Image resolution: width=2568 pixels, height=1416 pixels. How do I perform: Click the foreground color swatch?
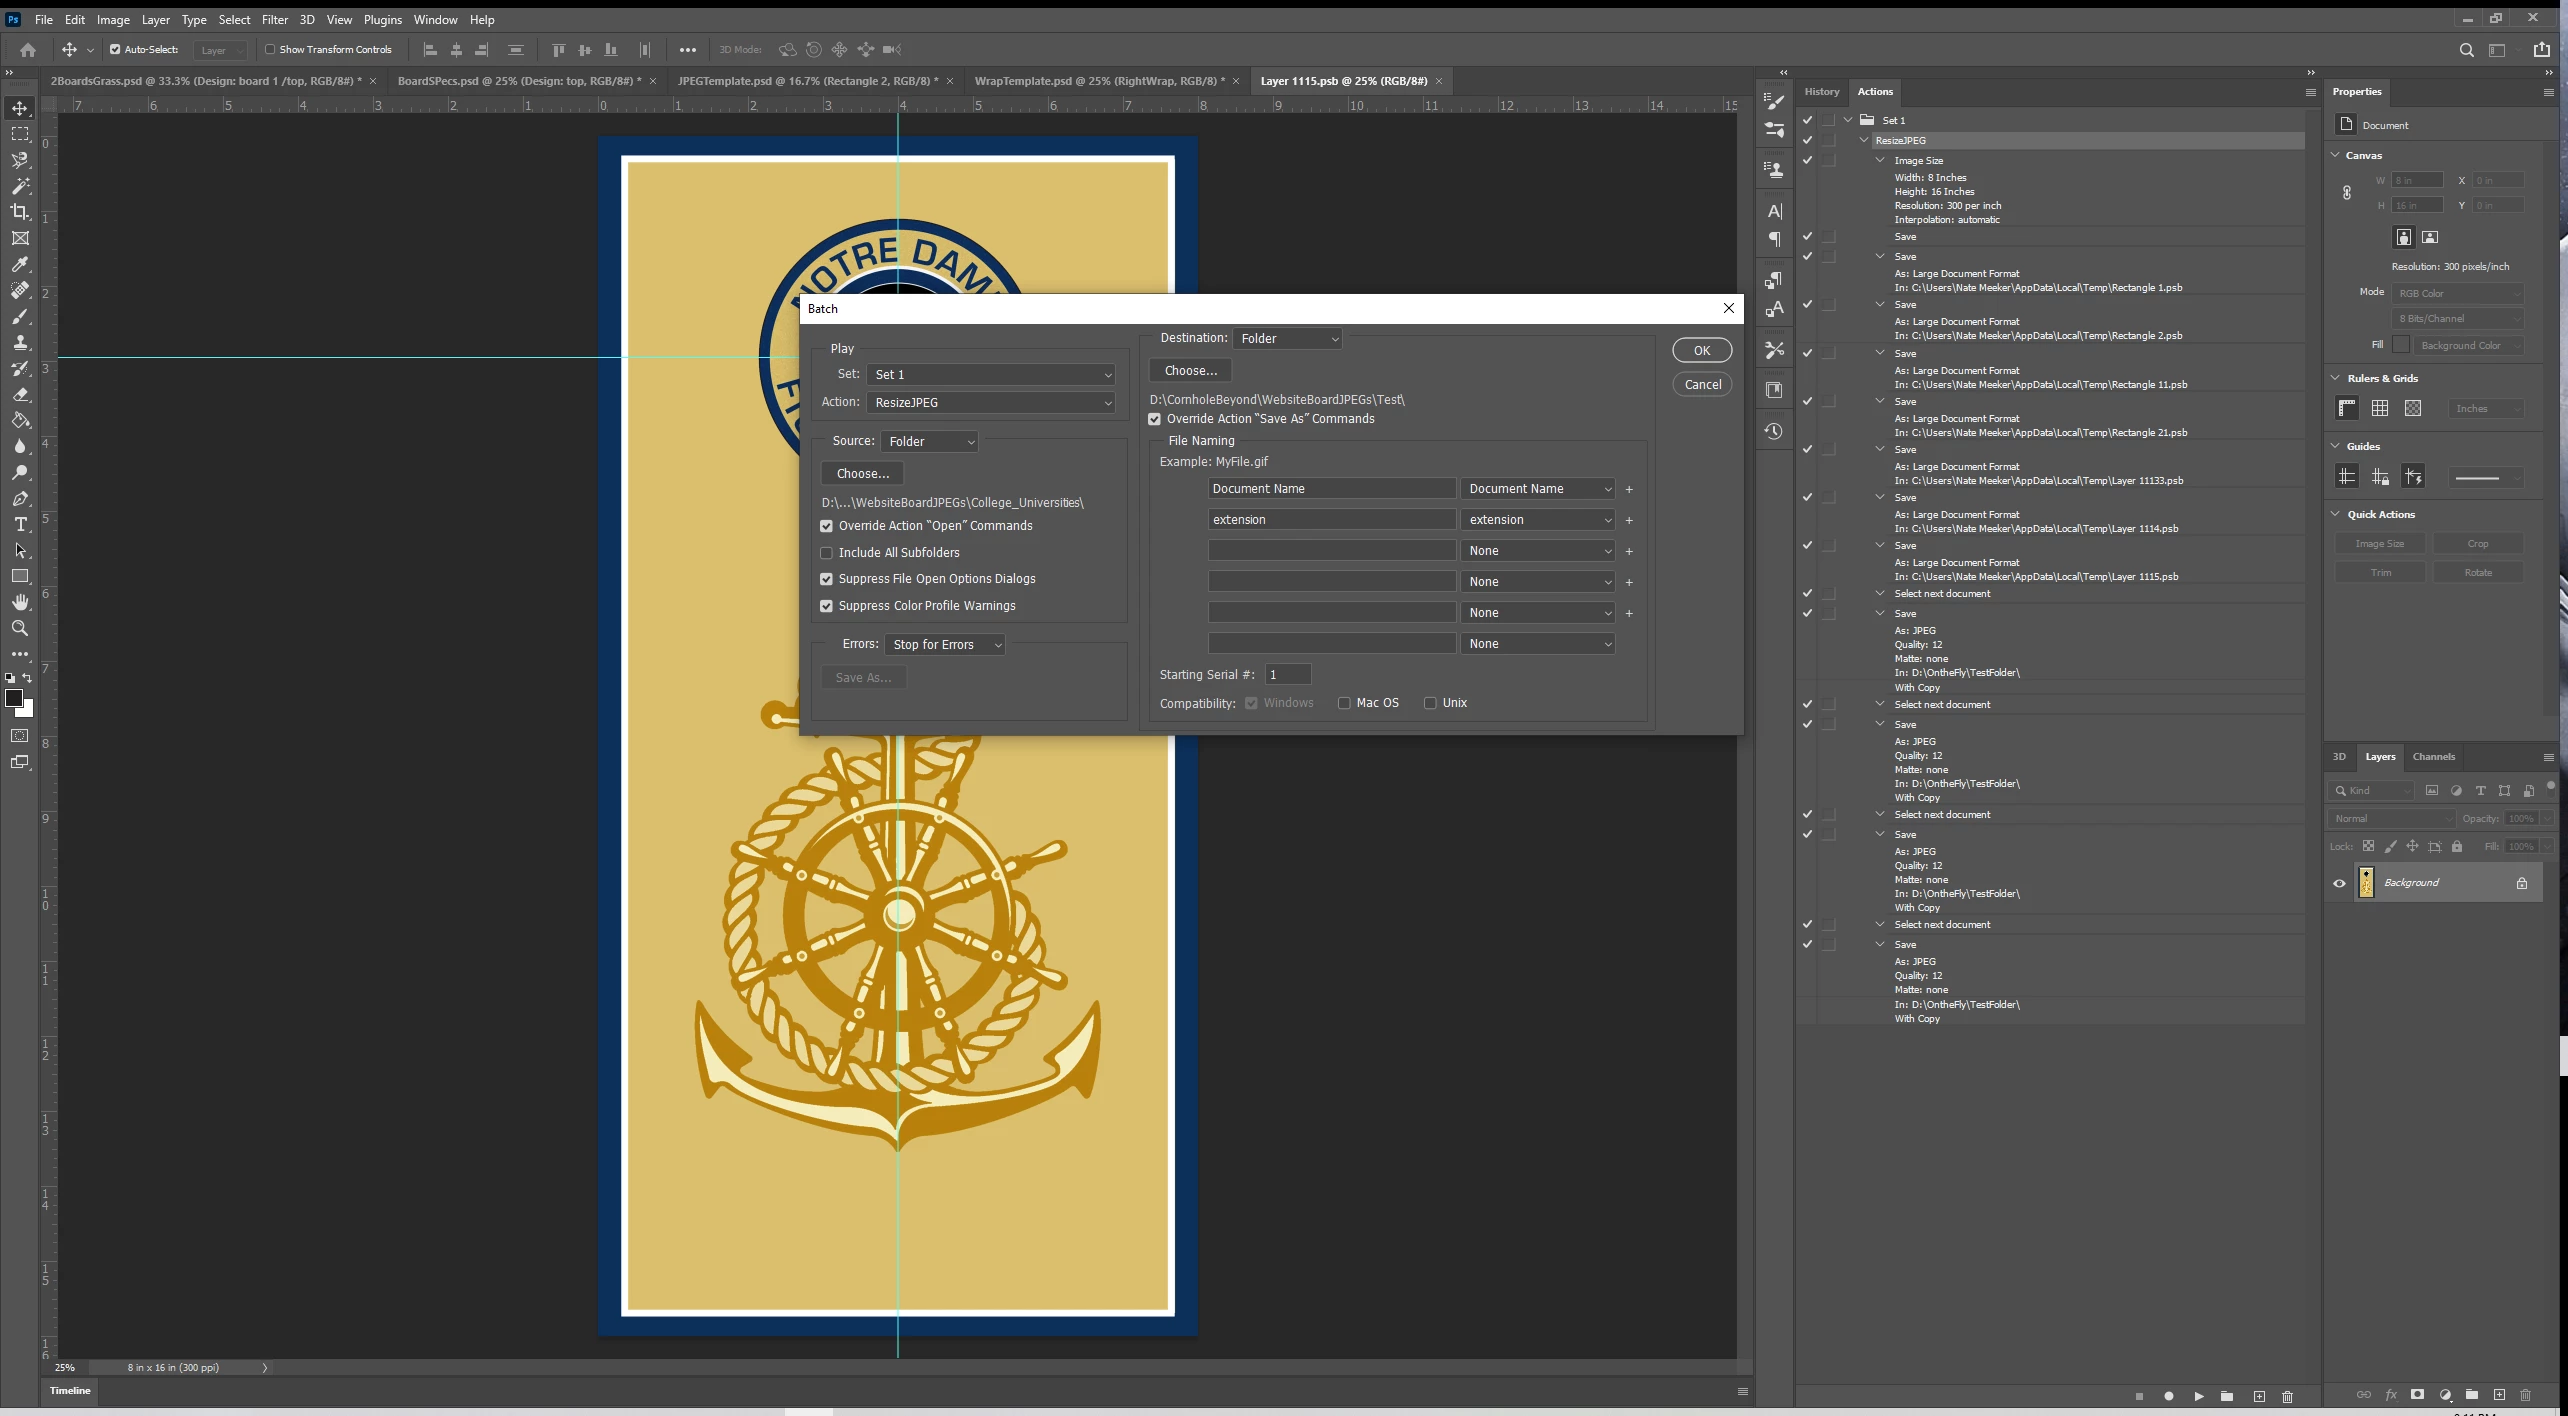coord(14,699)
